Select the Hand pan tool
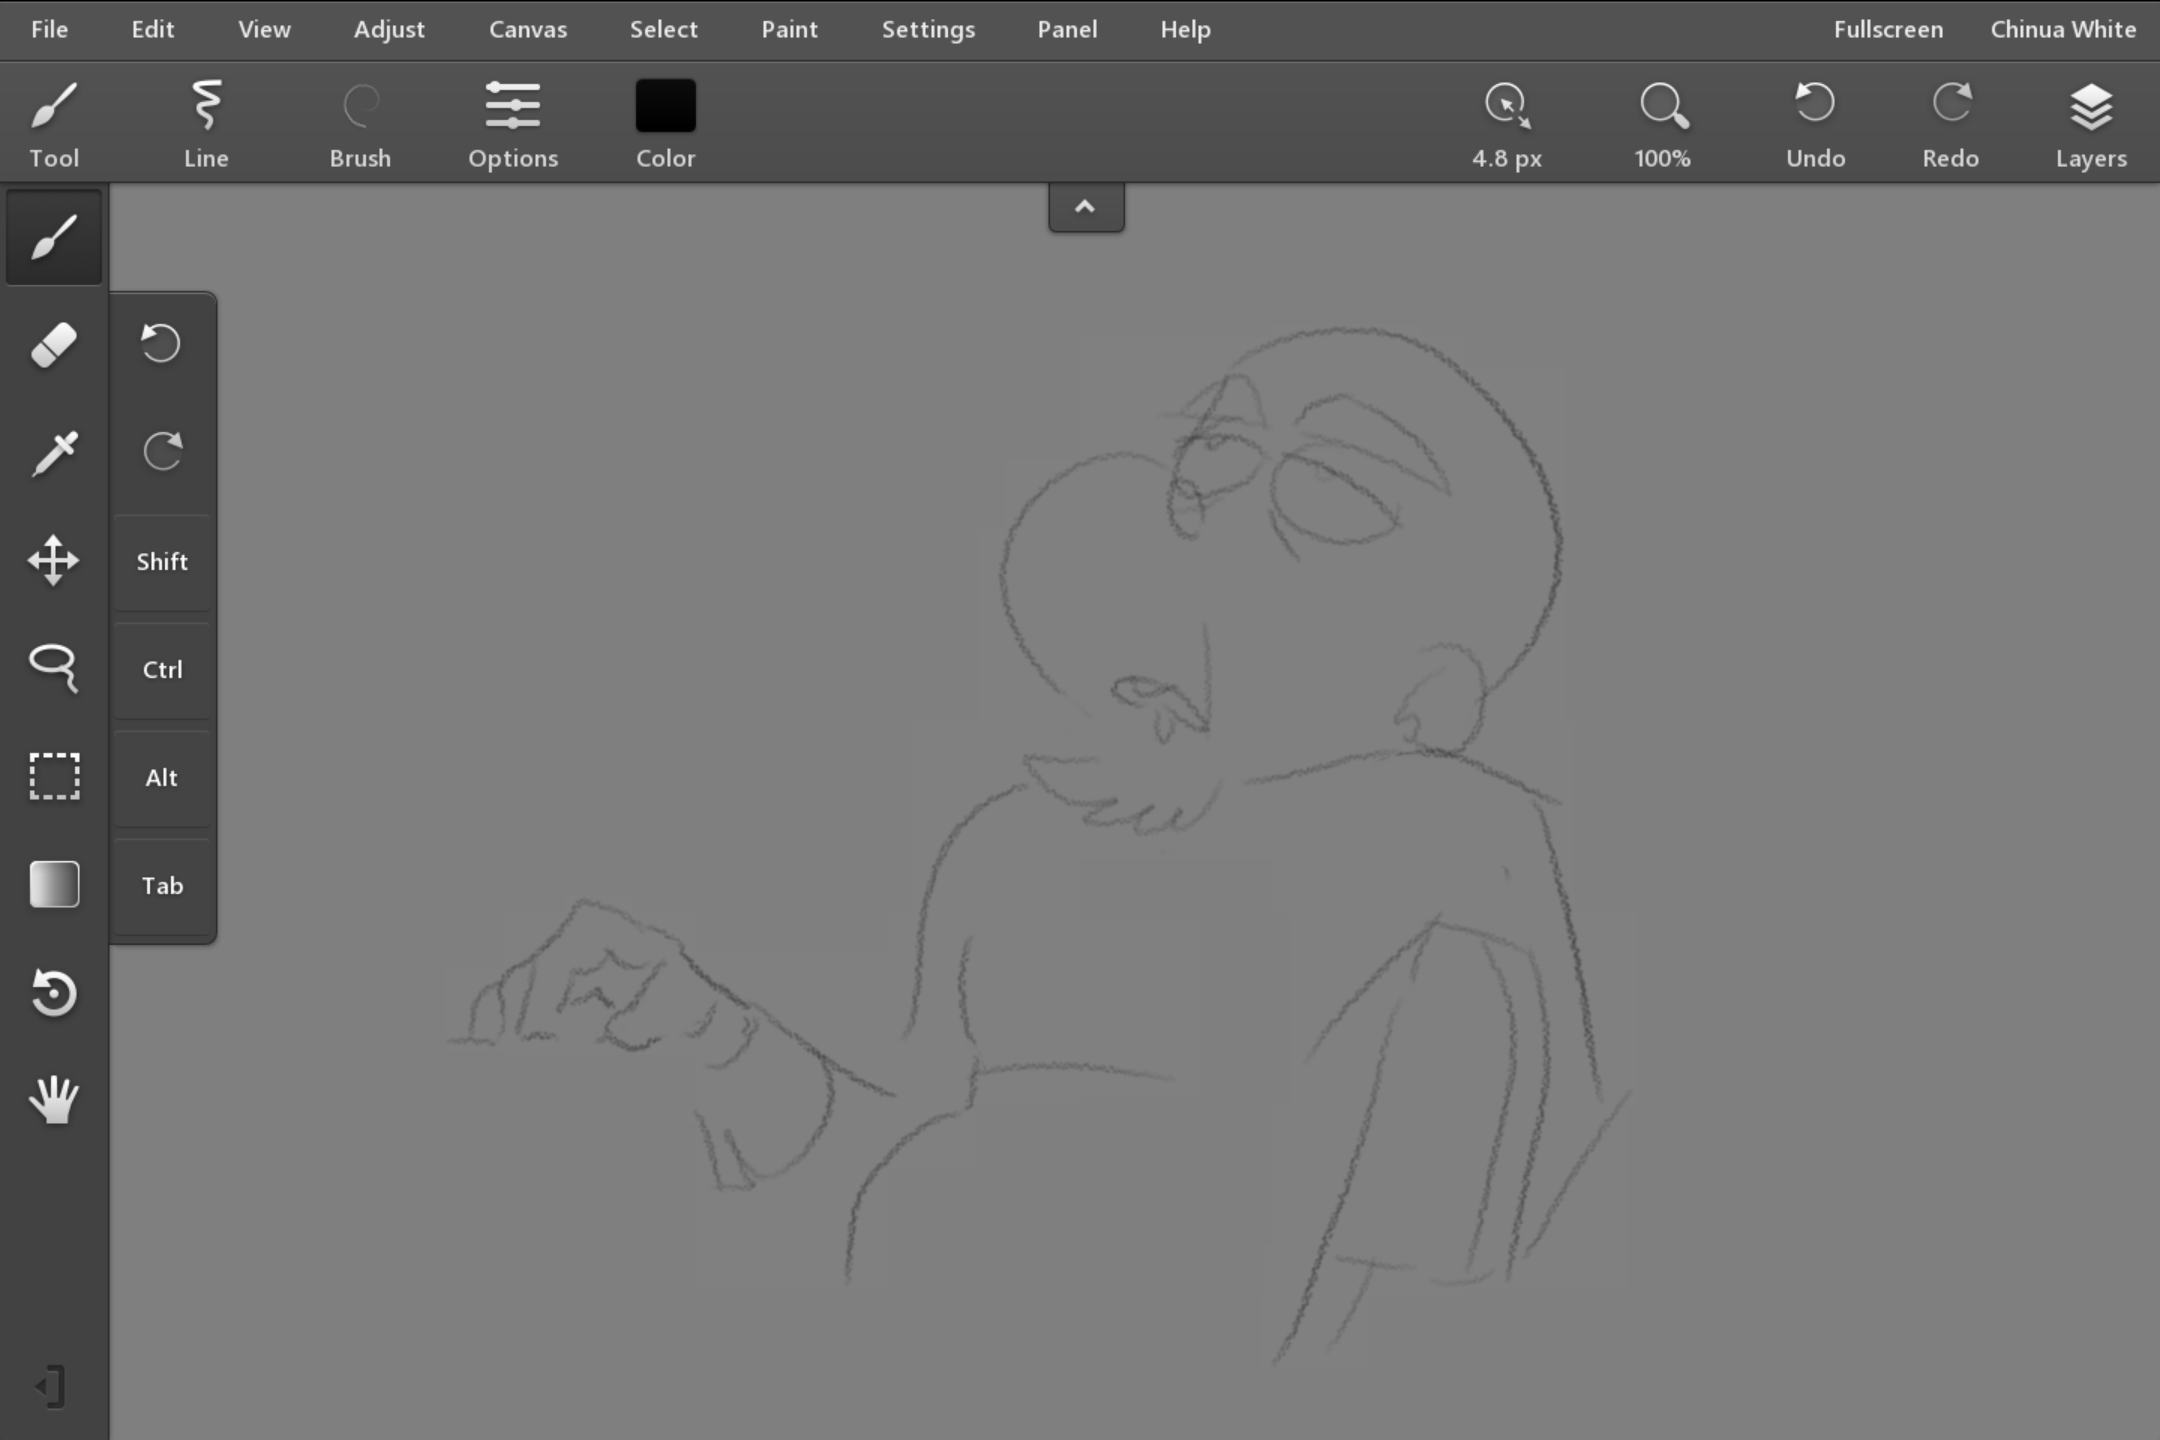This screenshot has height=1440, width=2160. click(54, 1100)
